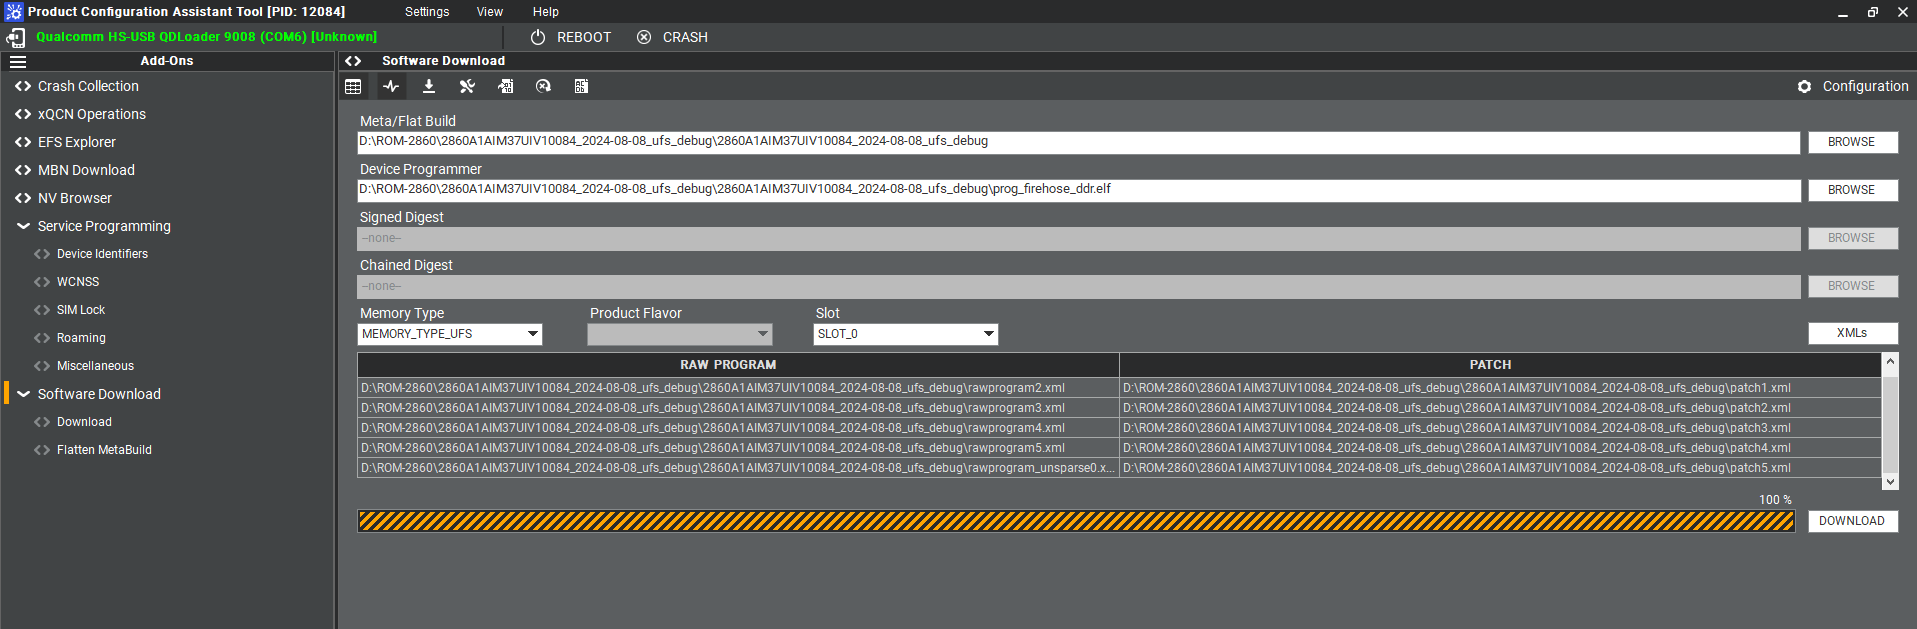Open the Settings menu
Viewport: 1917px width, 629px height.
(x=427, y=12)
